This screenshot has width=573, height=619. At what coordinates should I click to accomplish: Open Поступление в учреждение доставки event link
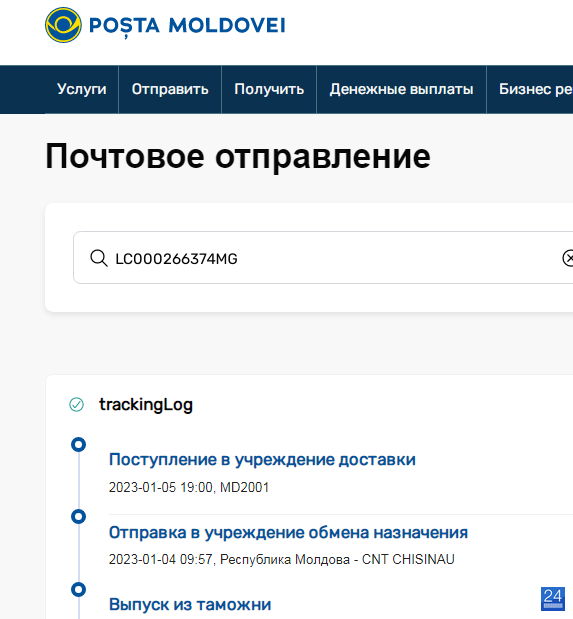click(262, 460)
